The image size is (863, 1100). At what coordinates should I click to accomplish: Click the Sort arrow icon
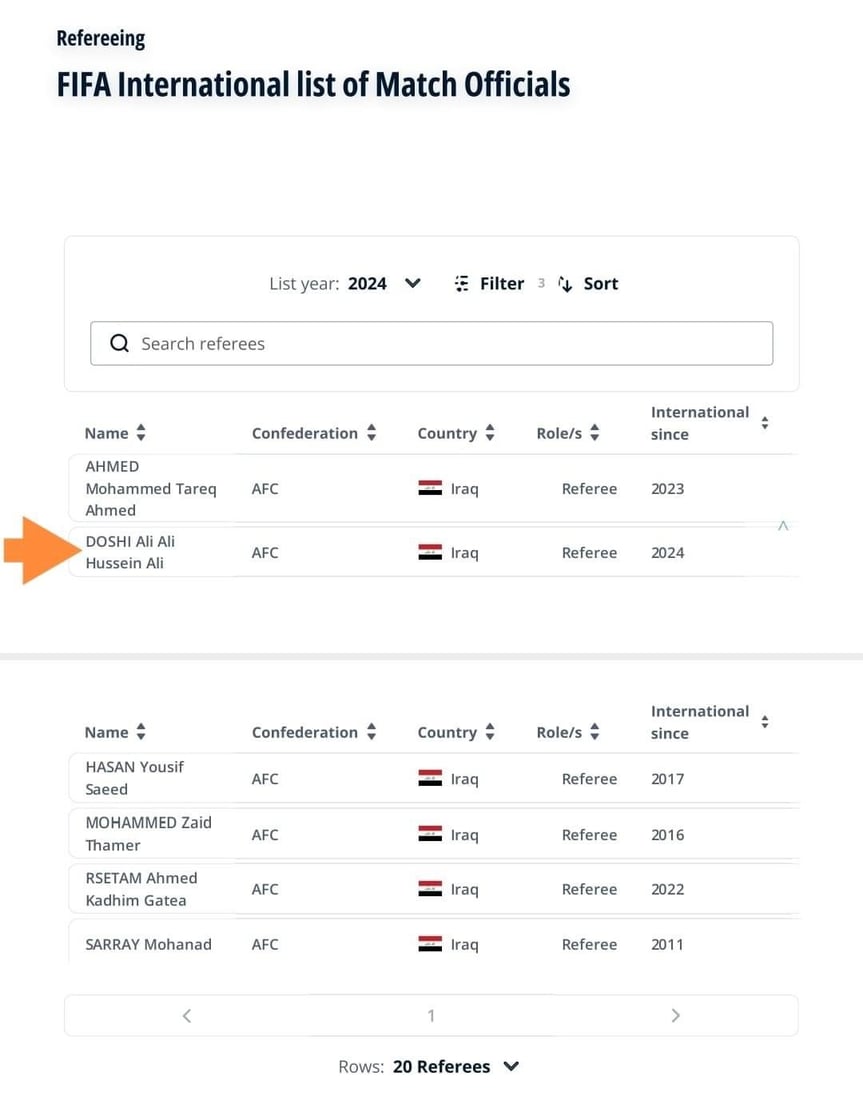coord(565,284)
